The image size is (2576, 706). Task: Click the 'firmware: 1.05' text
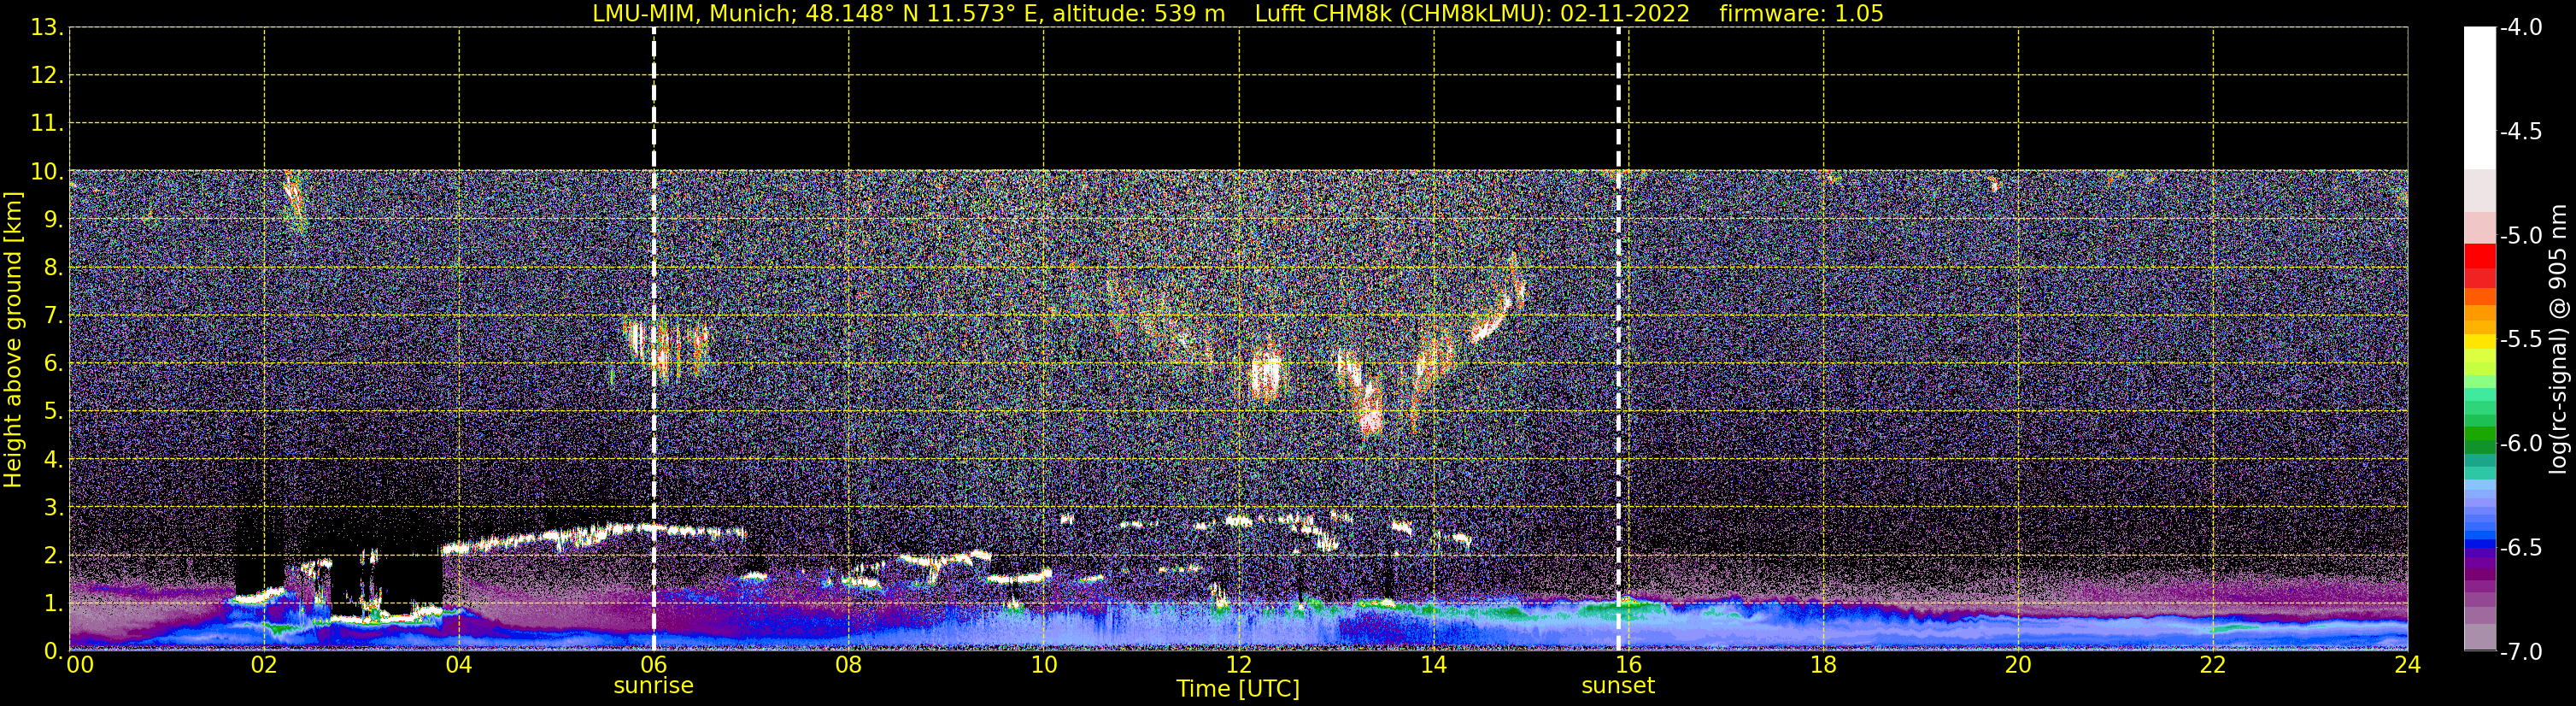click(x=1801, y=14)
